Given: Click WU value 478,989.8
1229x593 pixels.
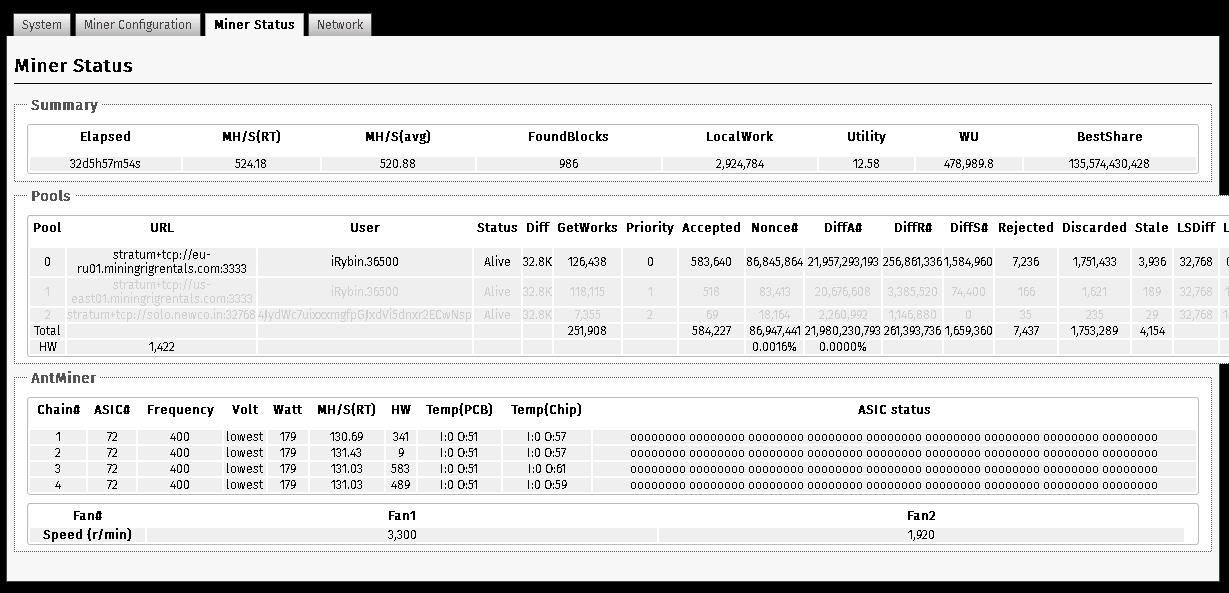Looking at the screenshot, I should [x=968, y=164].
